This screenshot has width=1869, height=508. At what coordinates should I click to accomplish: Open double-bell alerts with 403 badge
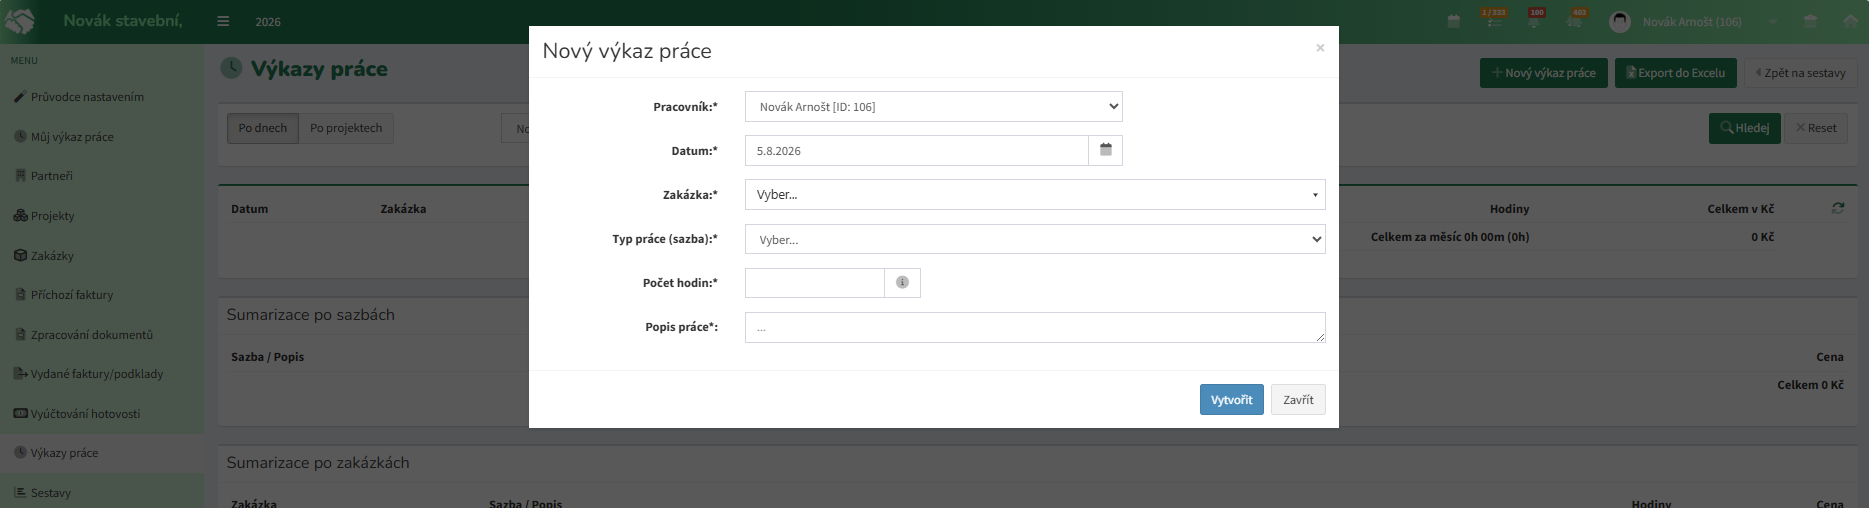(x=1575, y=20)
